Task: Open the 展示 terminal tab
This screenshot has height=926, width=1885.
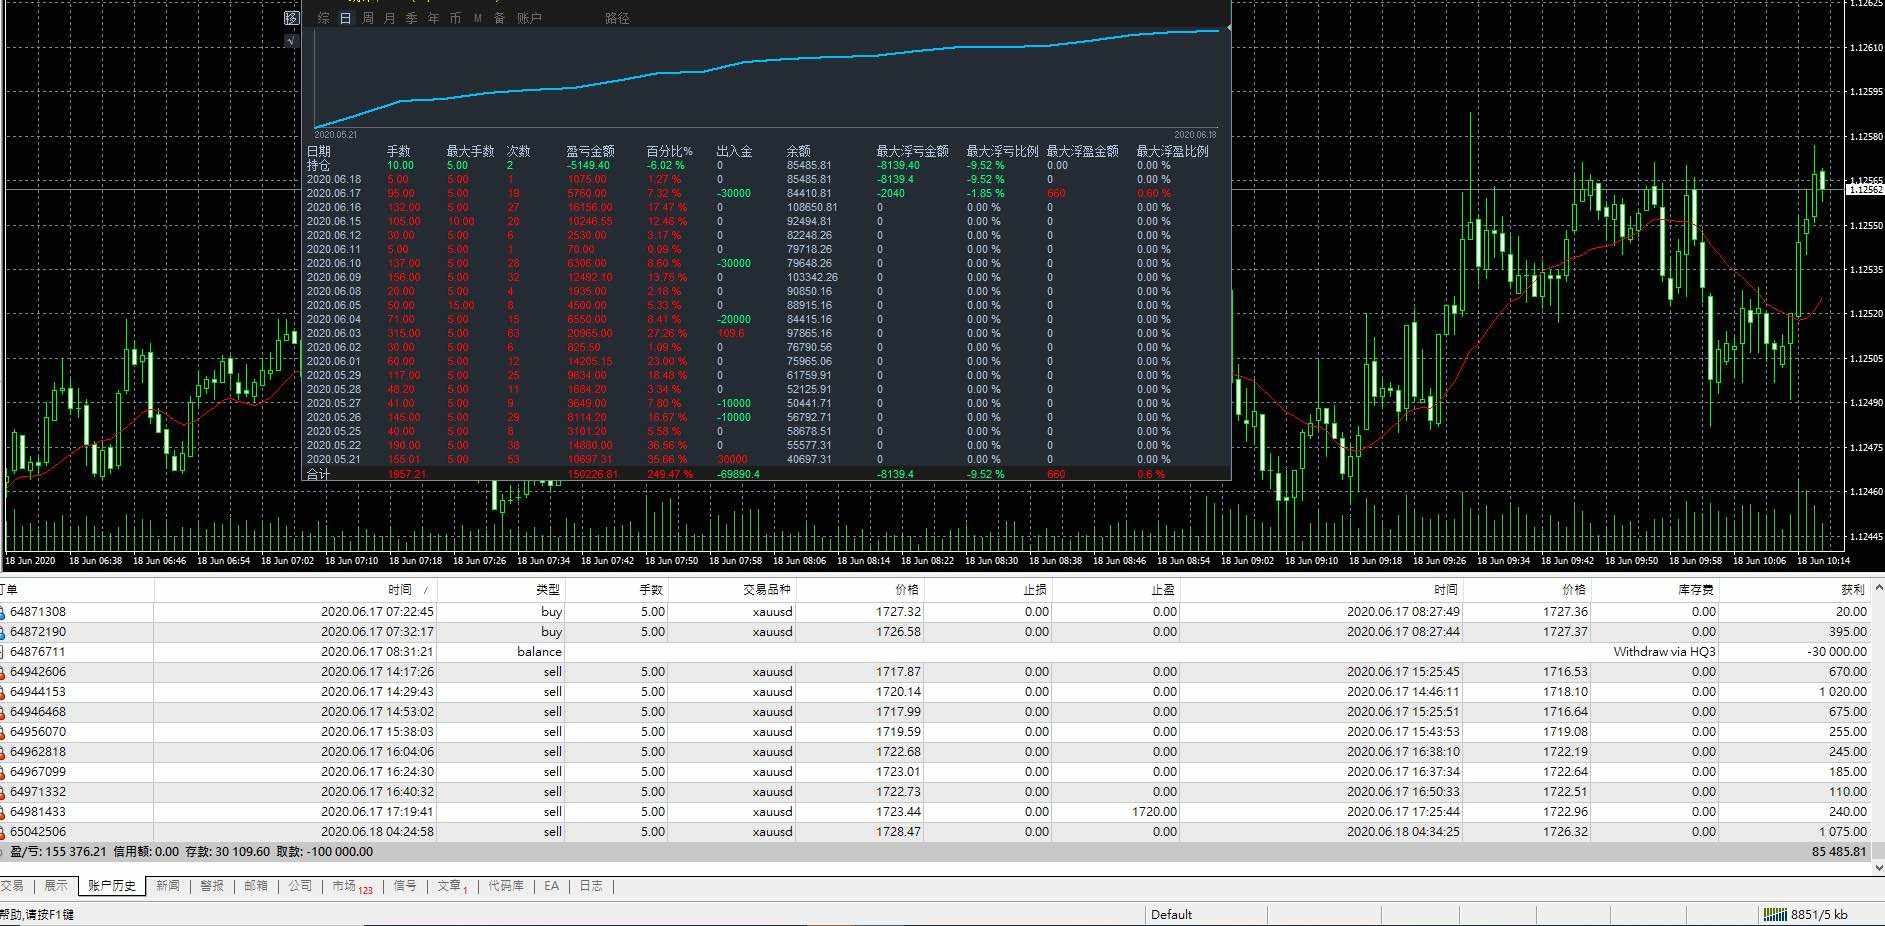Action: pos(56,886)
